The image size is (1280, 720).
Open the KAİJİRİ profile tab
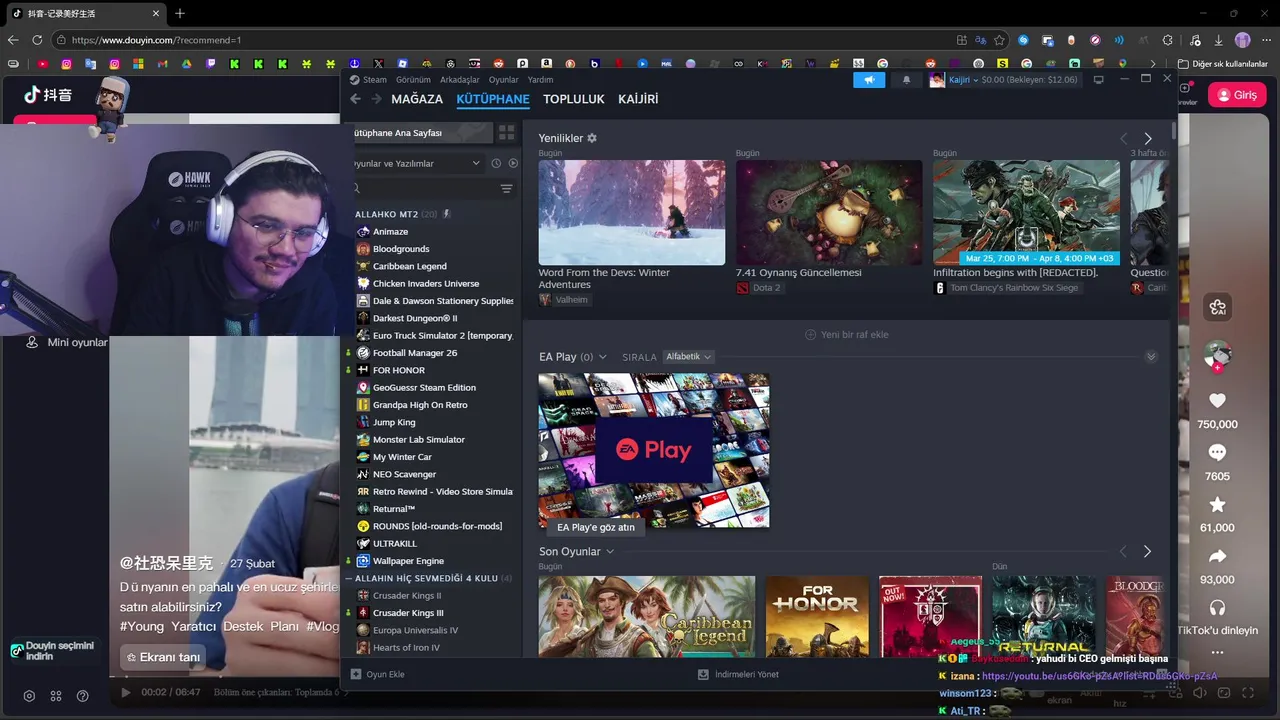click(638, 99)
